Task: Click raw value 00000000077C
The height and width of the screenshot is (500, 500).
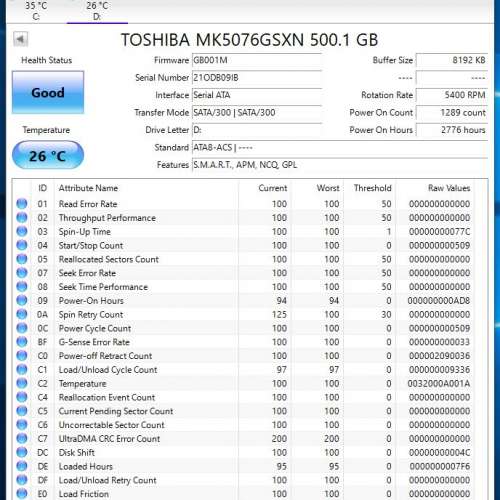Action: pyautogui.click(x=439, y=231)
